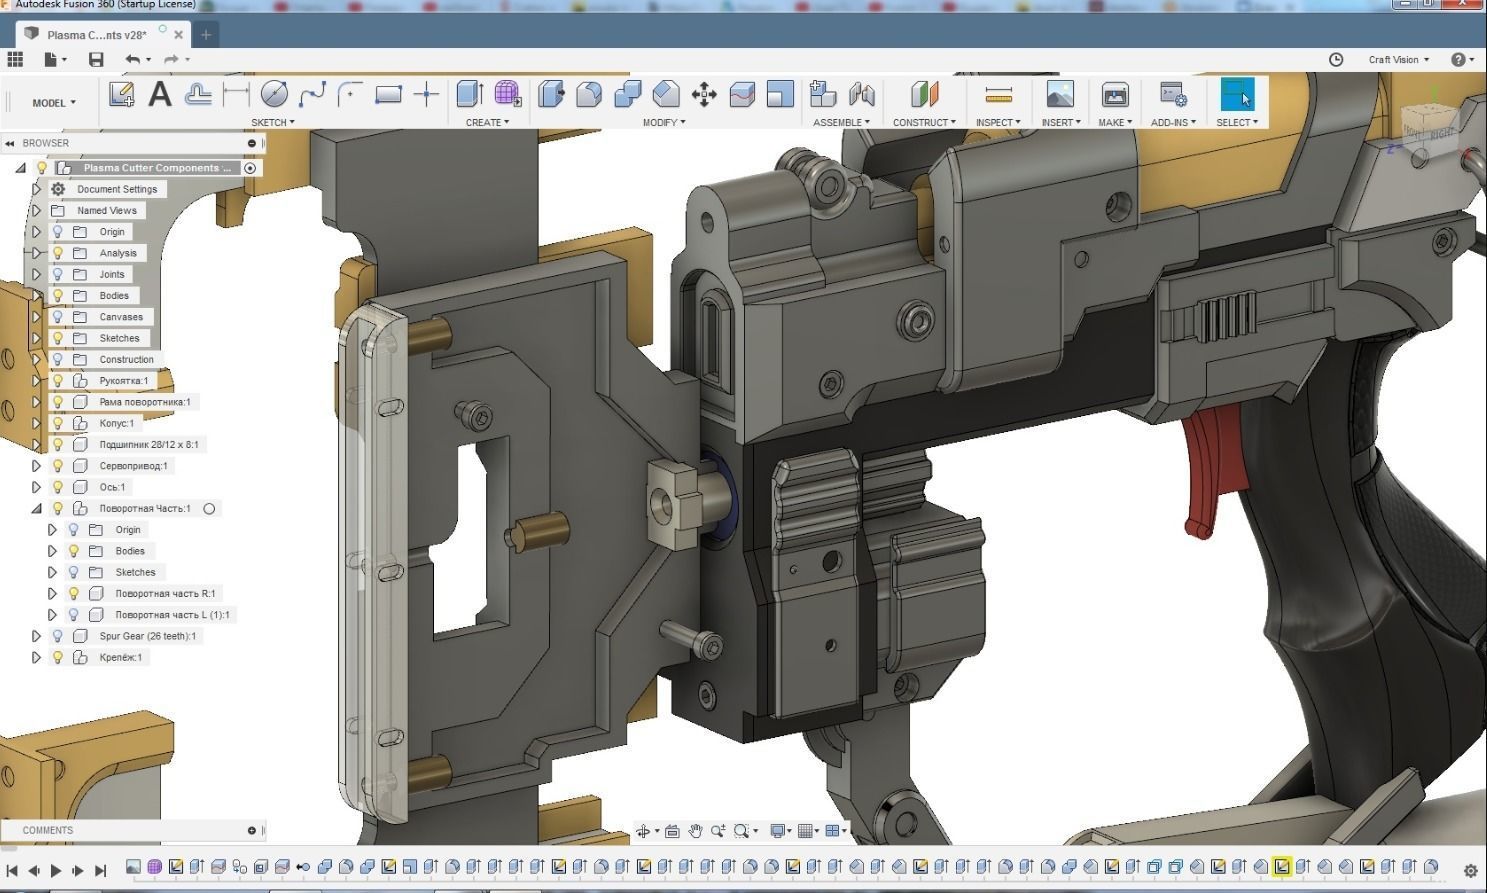Expand the Comments panel

coord(252,831)
